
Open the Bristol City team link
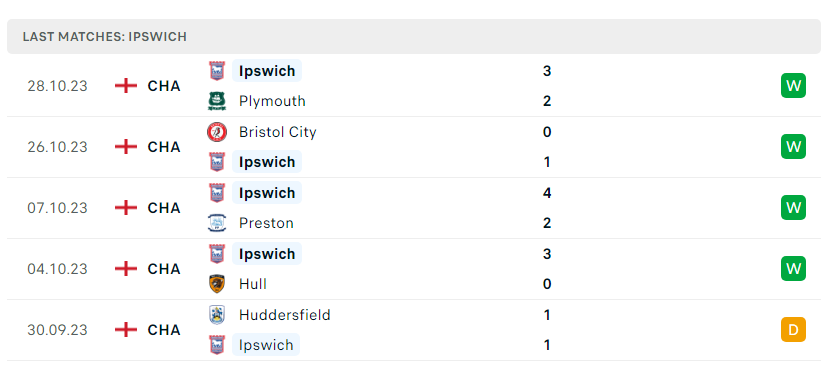click(278, 132)
